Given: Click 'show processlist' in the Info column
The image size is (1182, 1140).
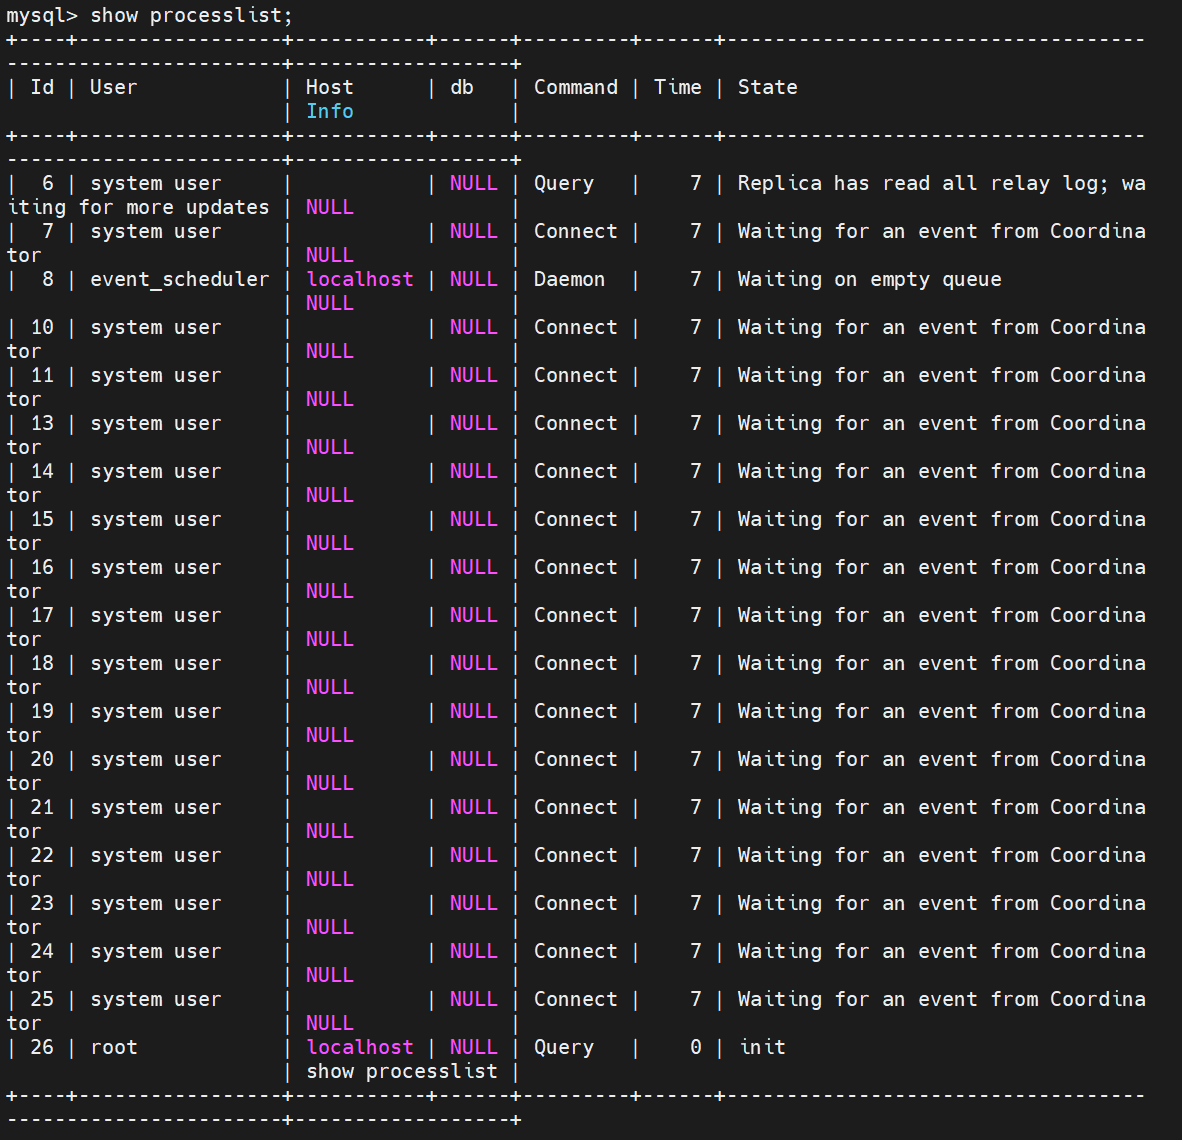Looking at the screenshot, I should pos(402,1071).
